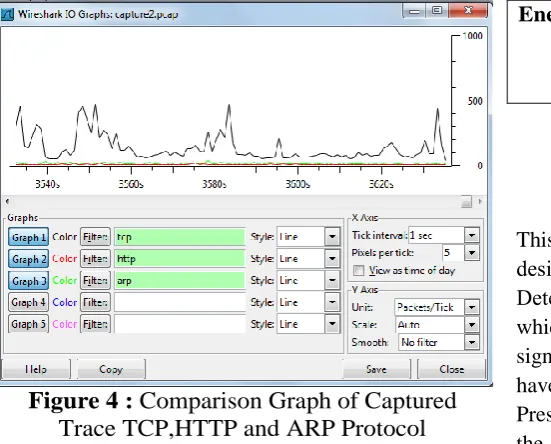
Task: Click the Help button
Action: click(36, 369)
